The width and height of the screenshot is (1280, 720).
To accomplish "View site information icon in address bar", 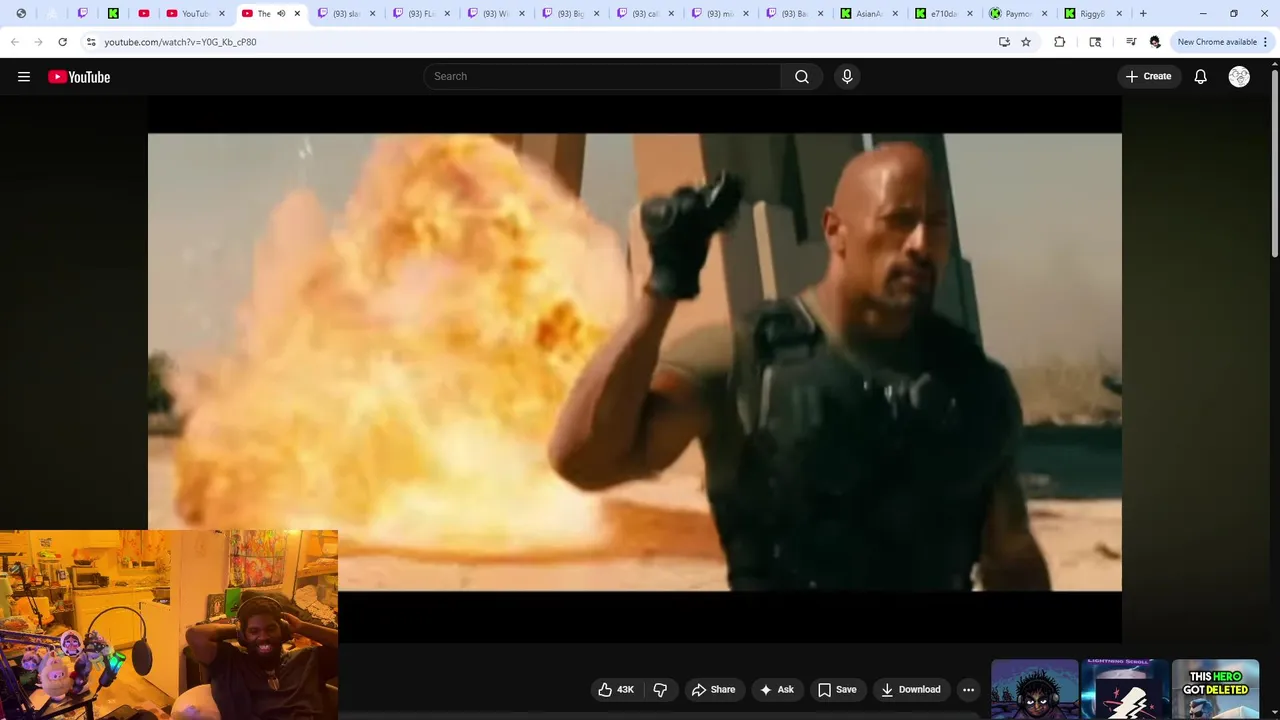I will point(91,42).
